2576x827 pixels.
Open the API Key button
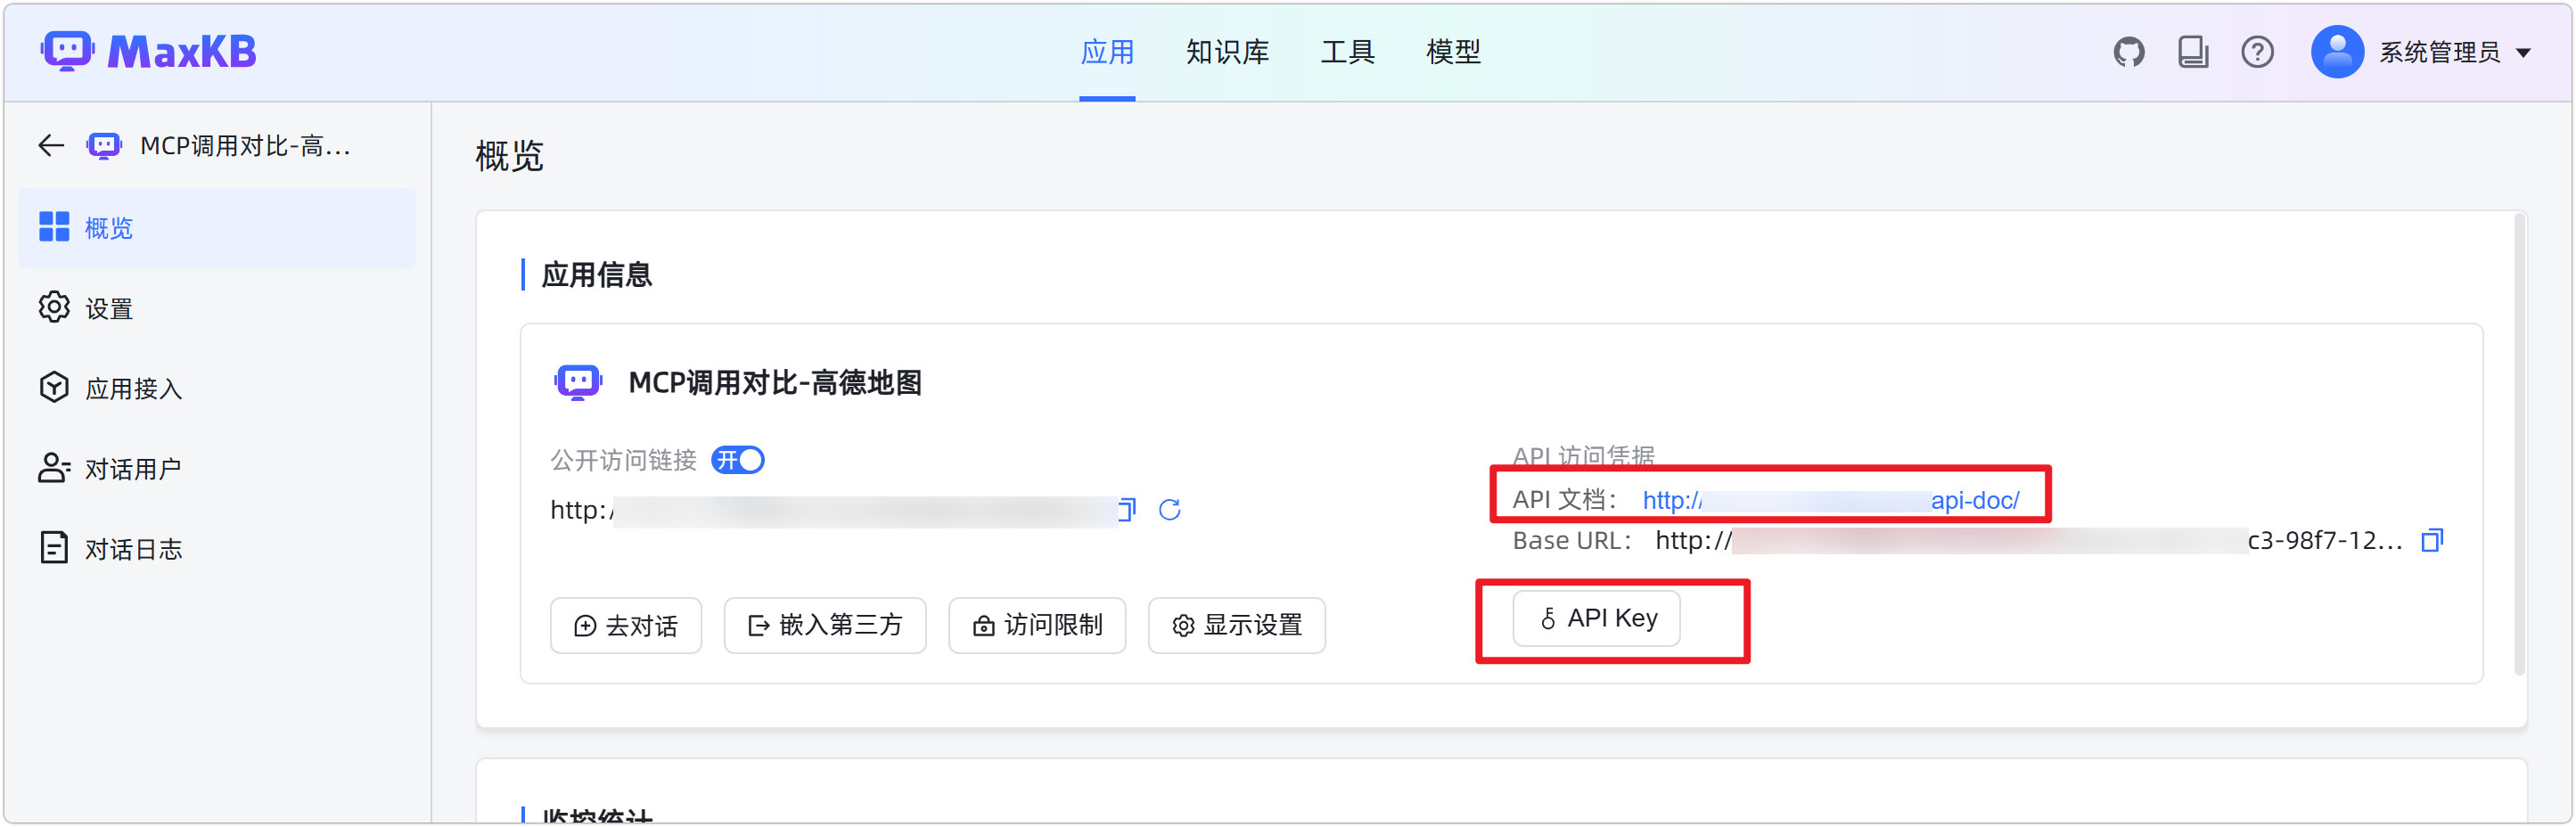tap(1596, 619)
